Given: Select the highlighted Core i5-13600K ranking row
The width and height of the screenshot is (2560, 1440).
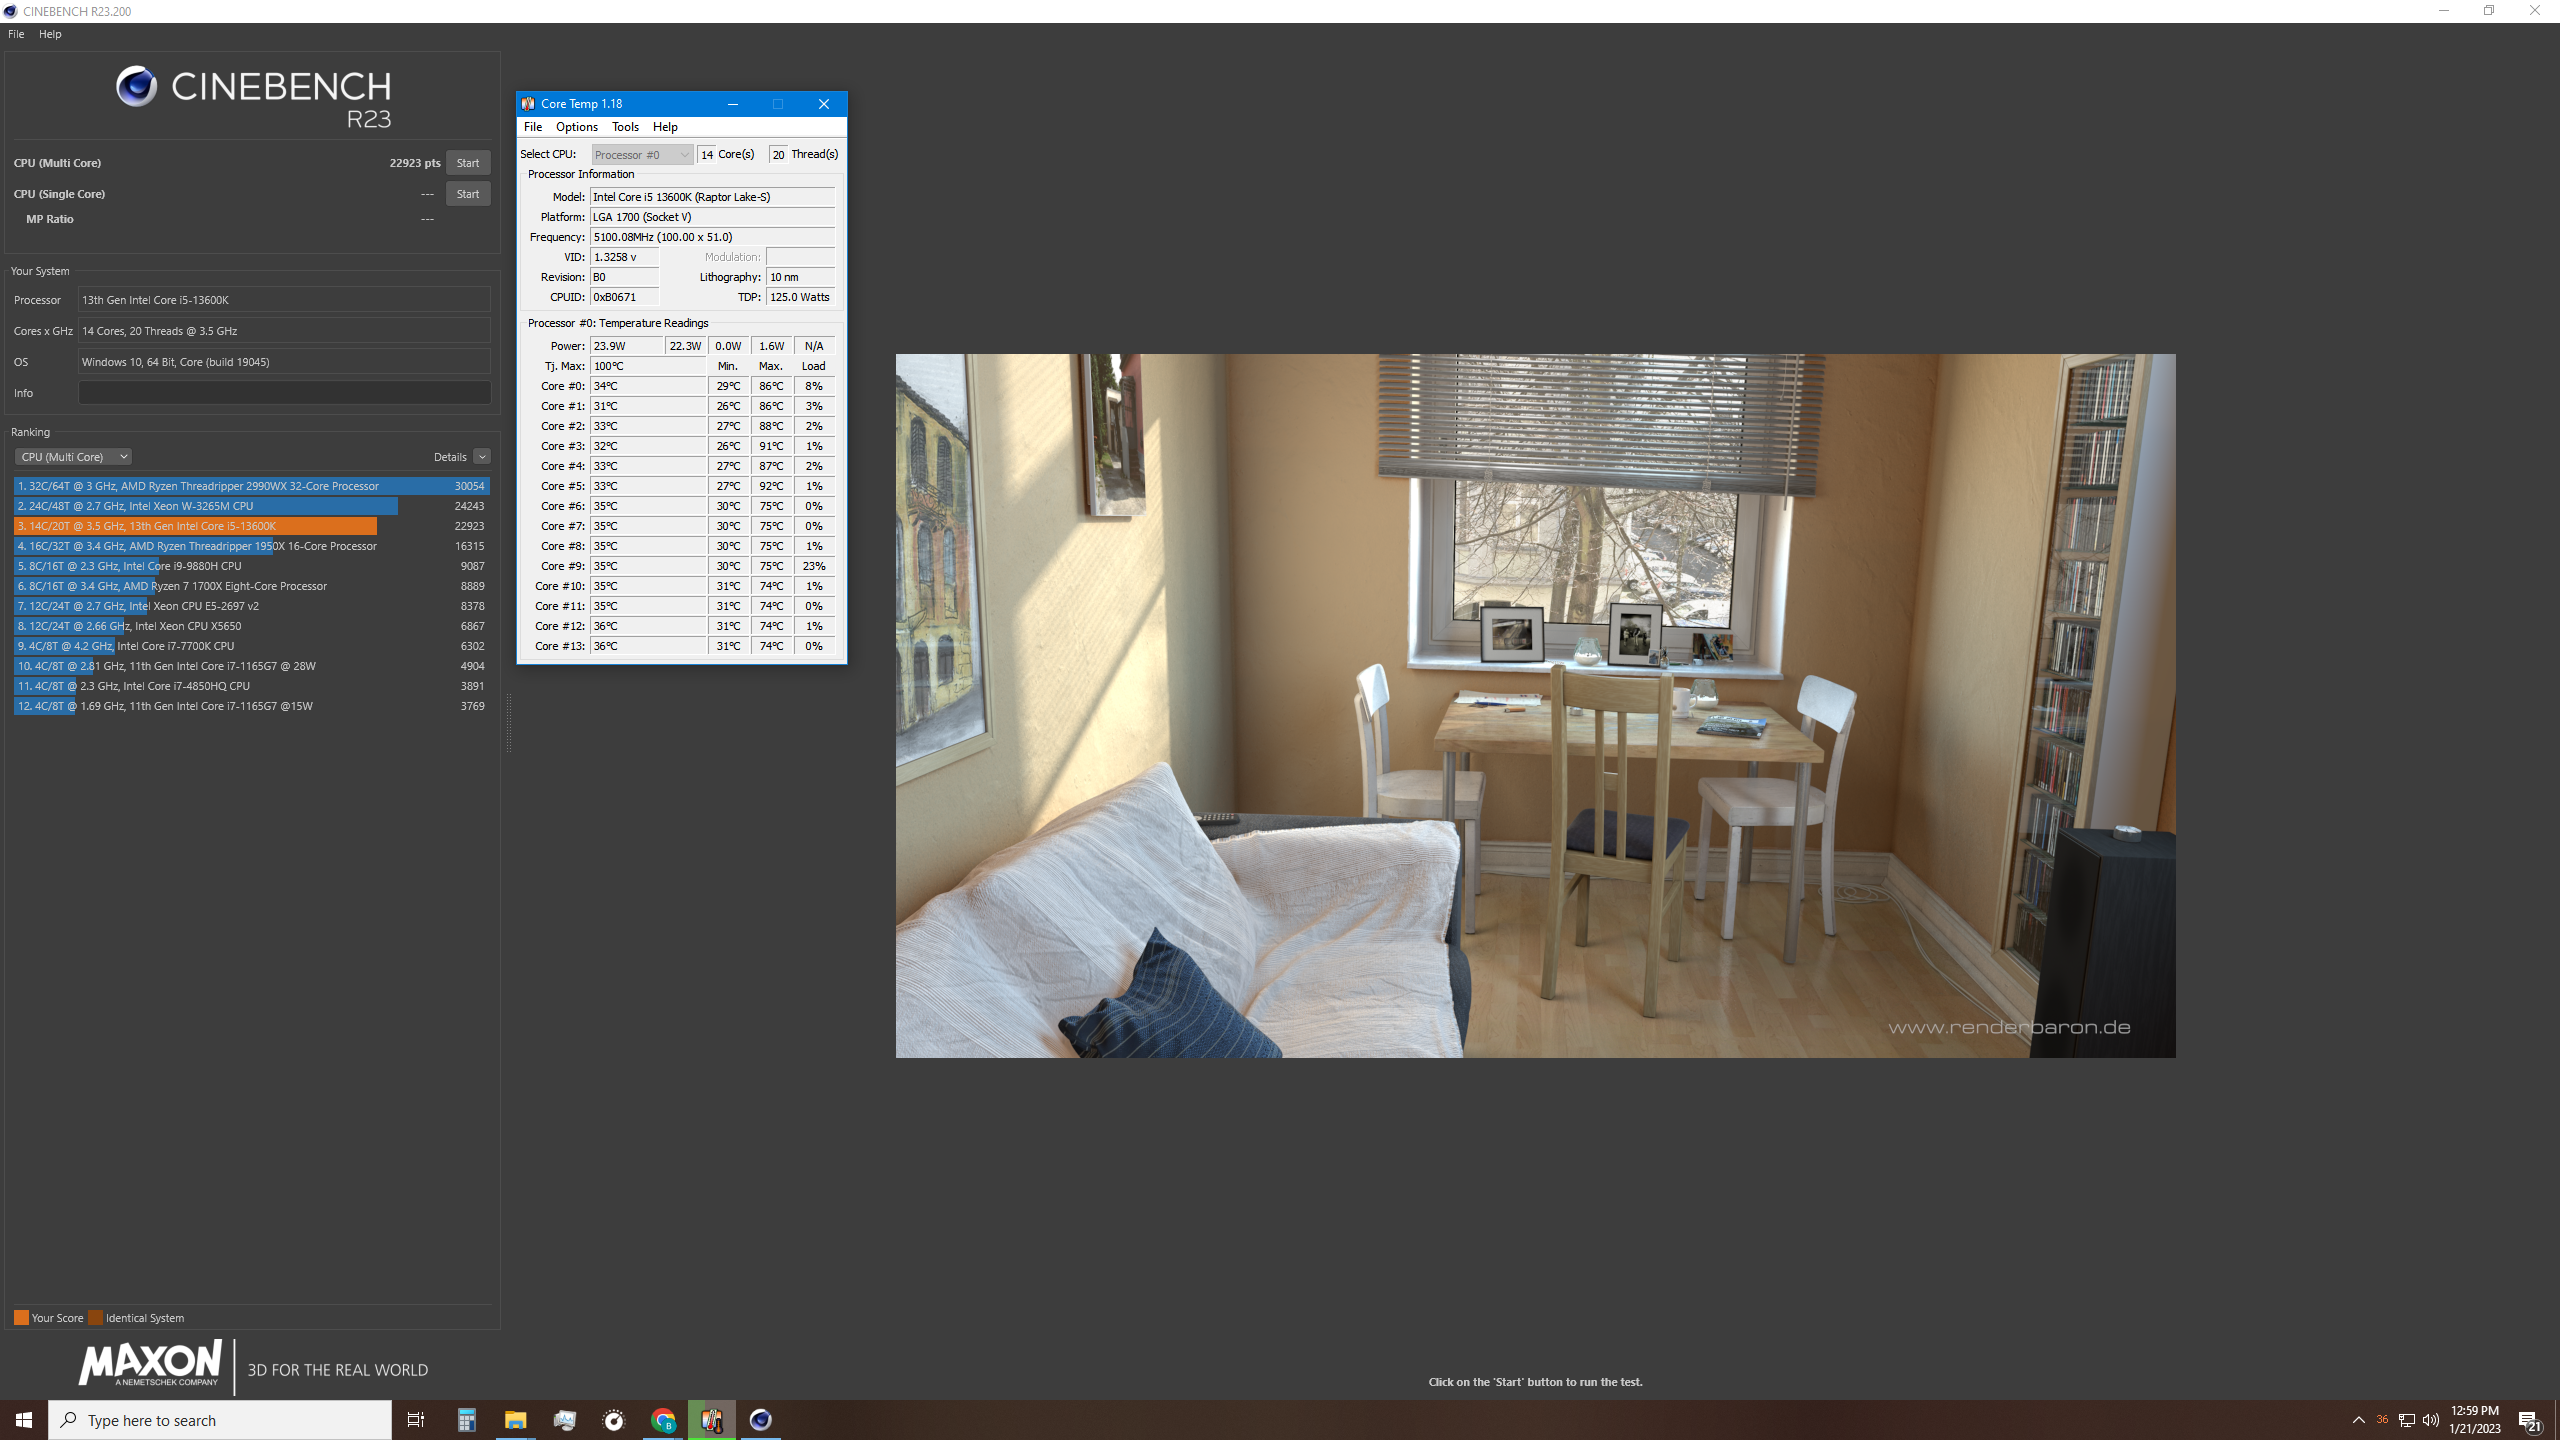Looking at the screenshot, I should pos(251,526).
